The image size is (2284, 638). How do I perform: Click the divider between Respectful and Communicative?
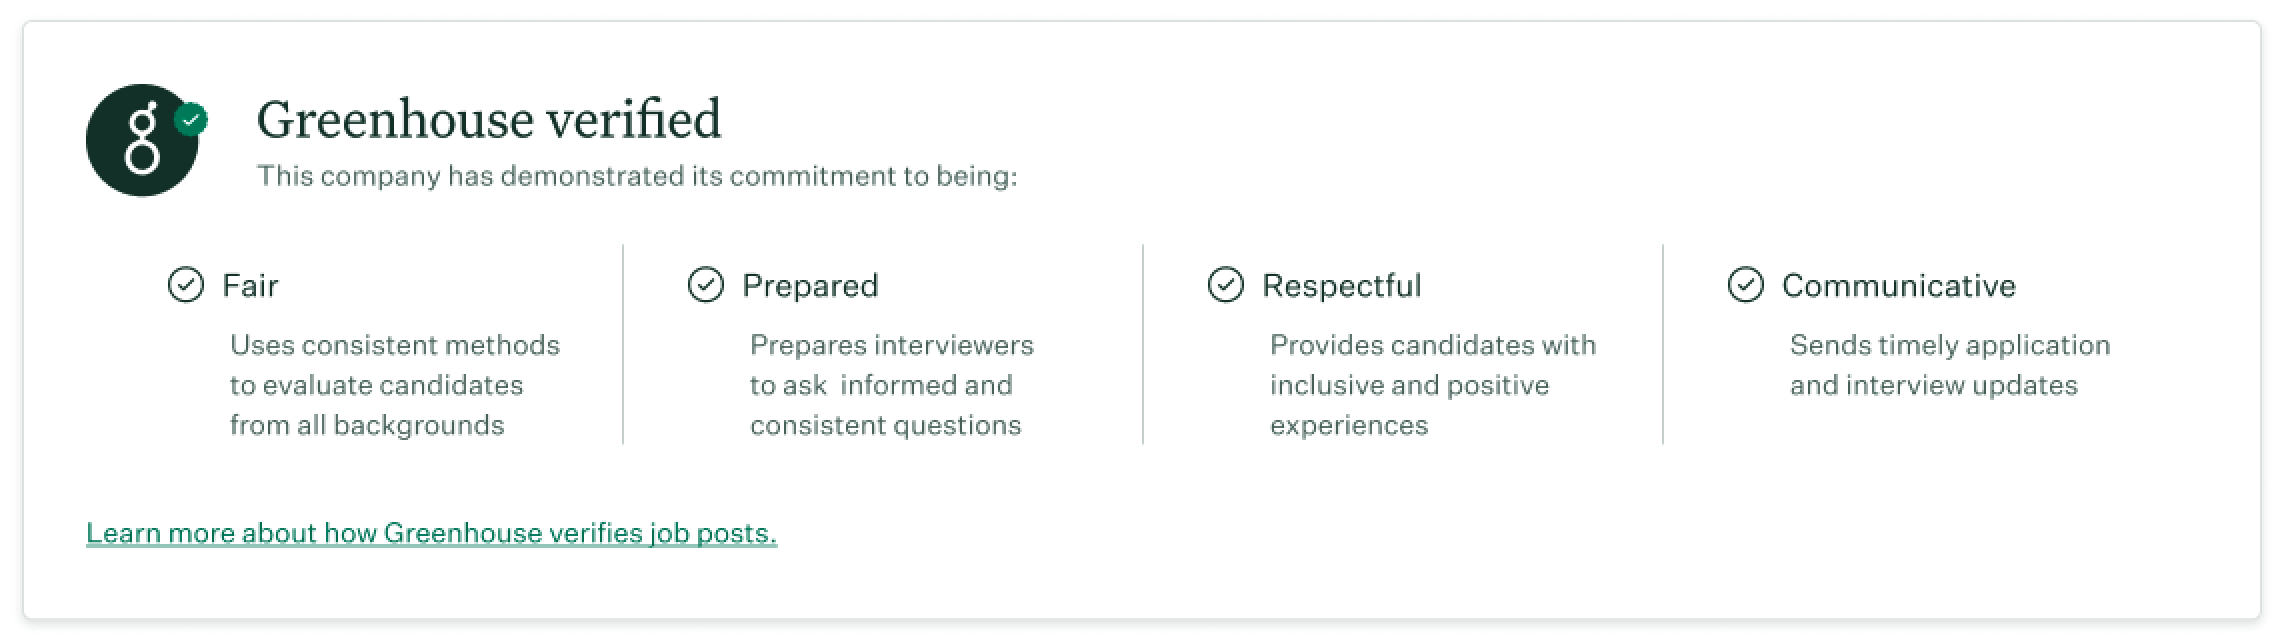pyautogui.click(x=1663, y=344)
